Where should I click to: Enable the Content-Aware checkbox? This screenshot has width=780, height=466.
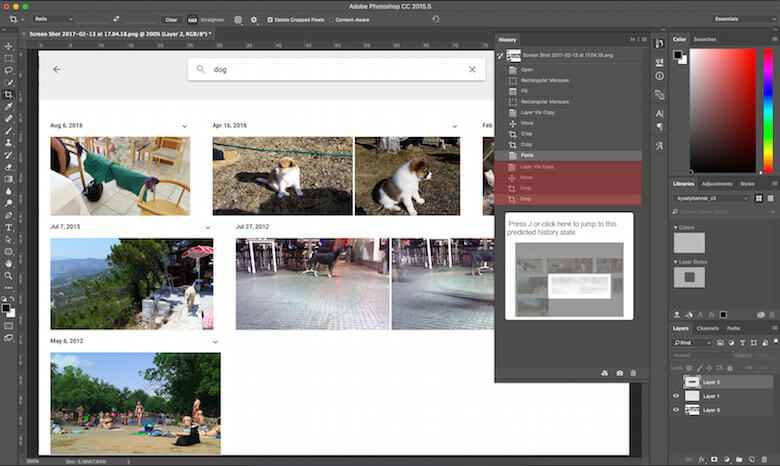coord(332,19)
